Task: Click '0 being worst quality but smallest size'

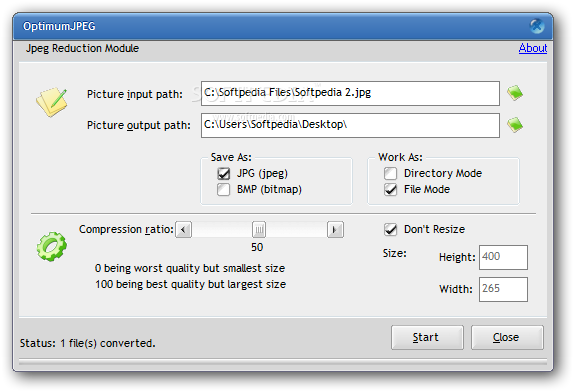Action: point(190,268)
